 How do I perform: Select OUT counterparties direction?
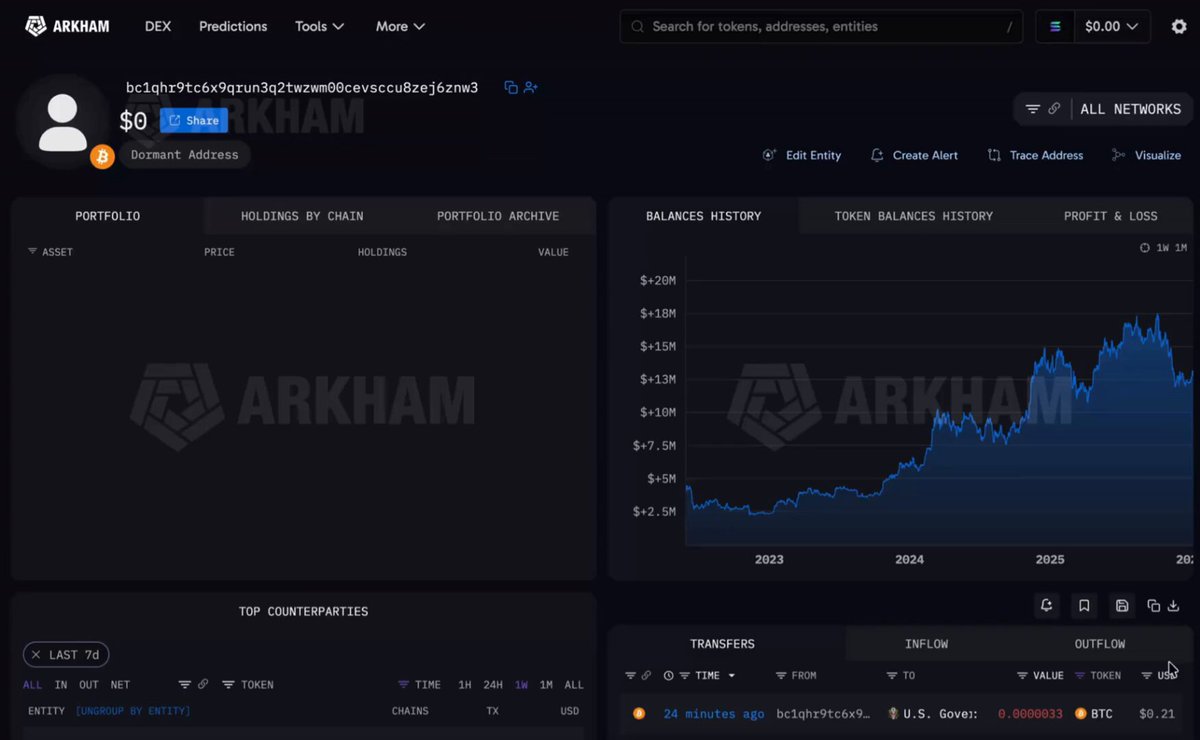pyautogui.click(x=89, y=685)
